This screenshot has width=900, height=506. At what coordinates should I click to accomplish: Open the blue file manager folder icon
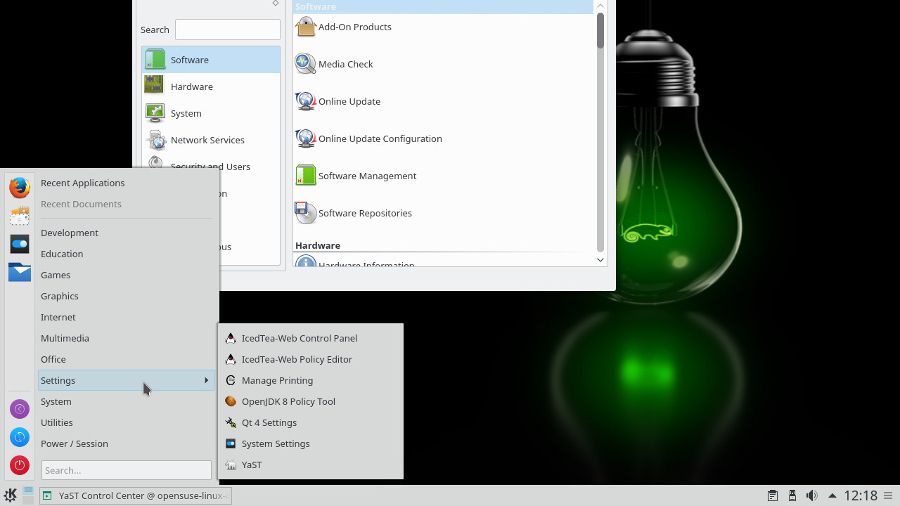tap(20, 272)
